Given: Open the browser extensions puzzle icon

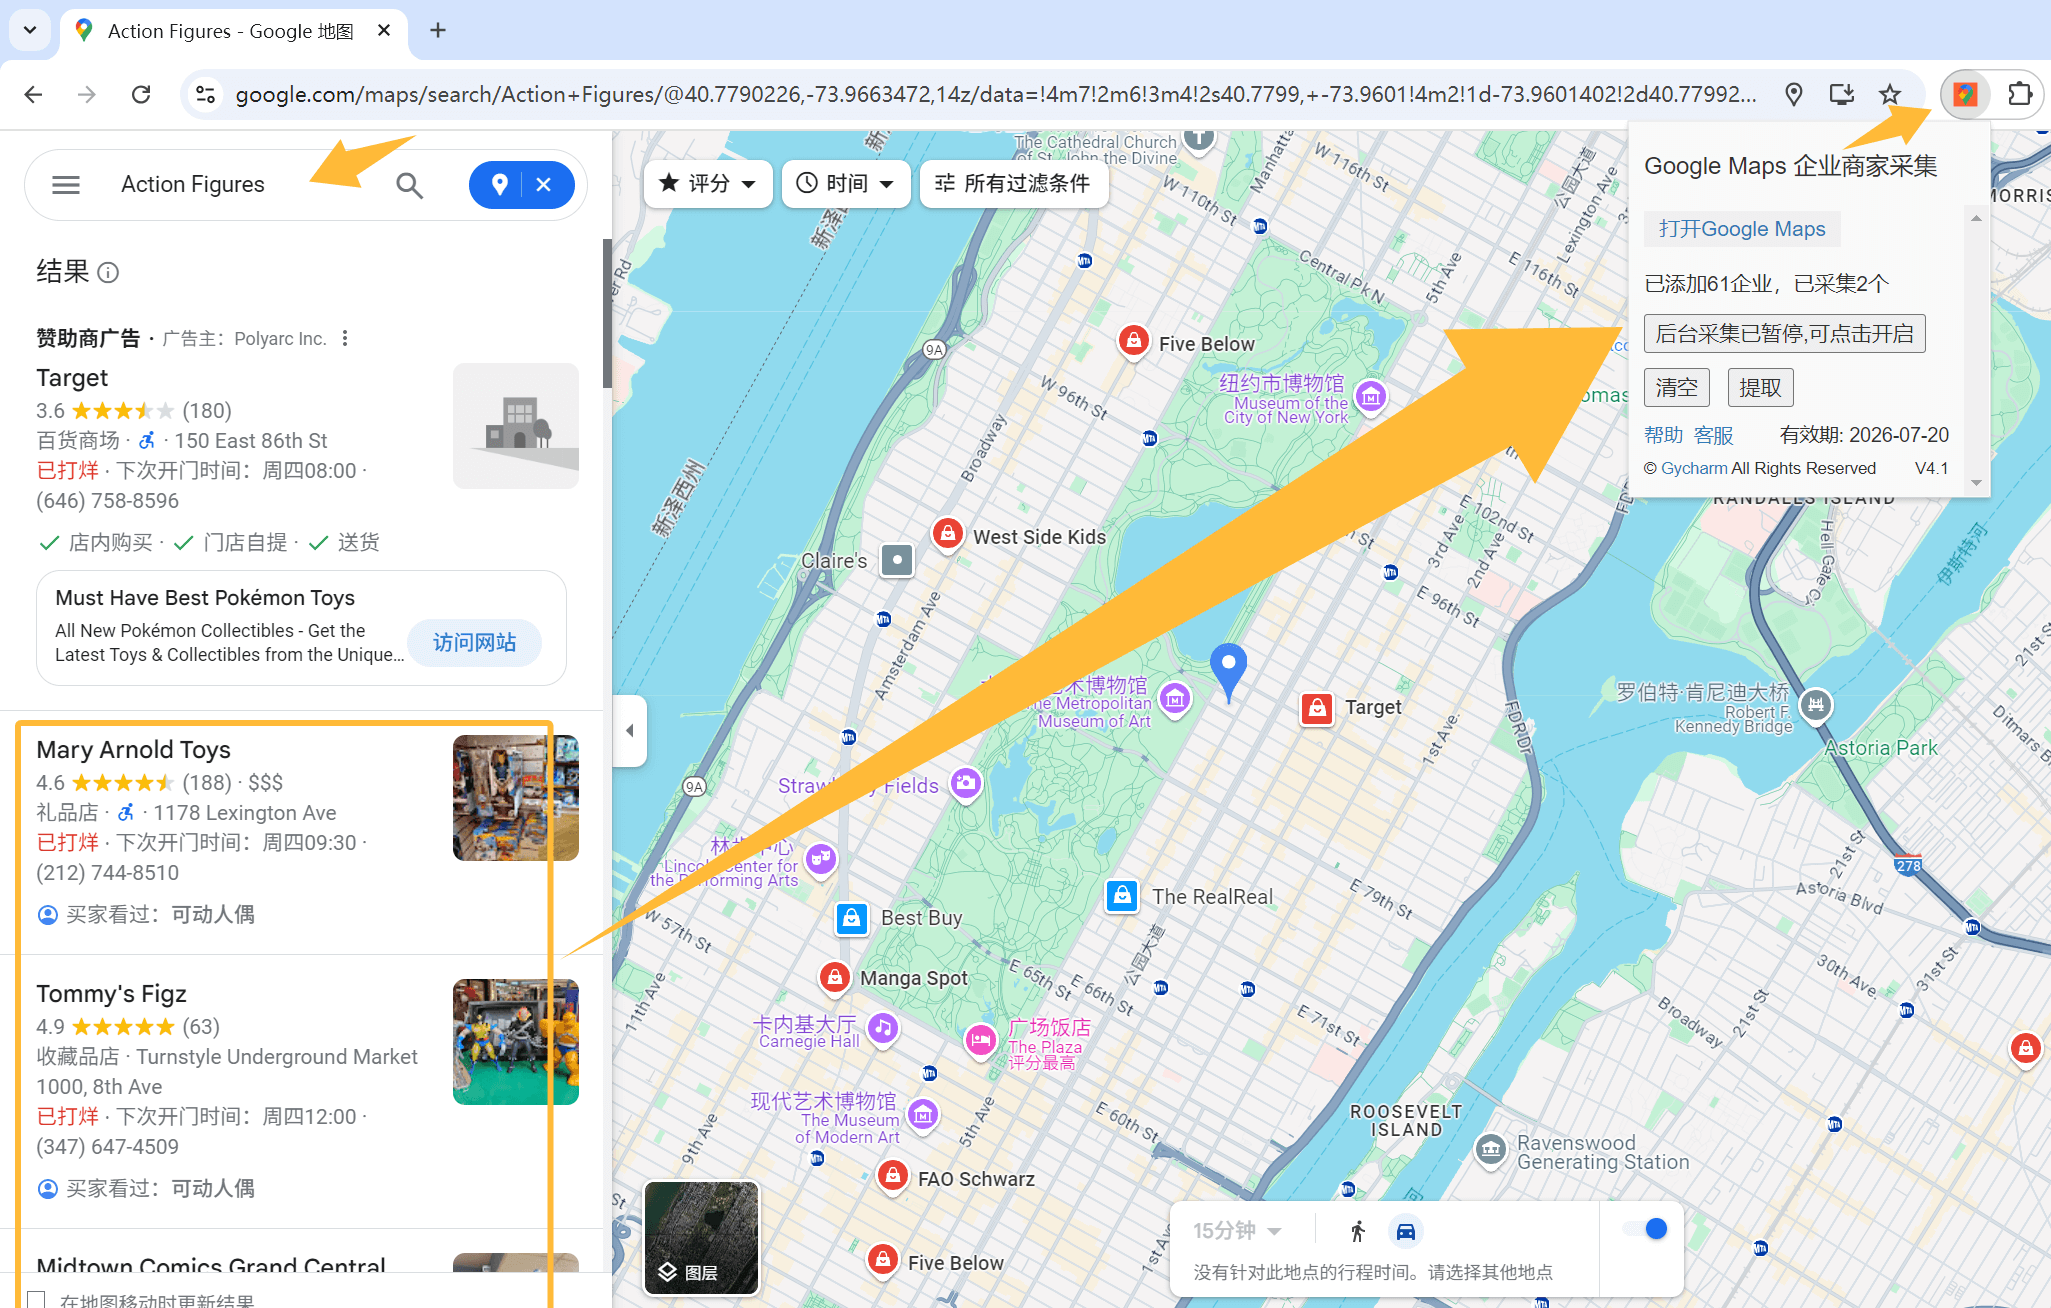Looking at the screenshot, I should (2020, 94).
